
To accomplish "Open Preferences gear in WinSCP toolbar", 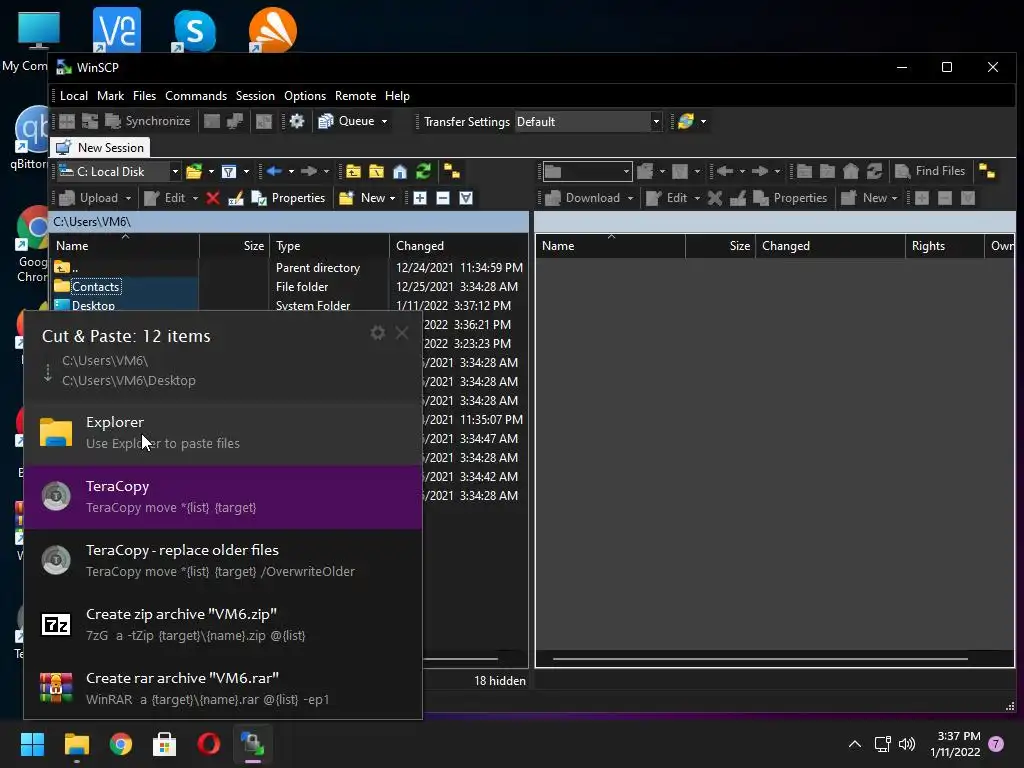I will (297, 121).
